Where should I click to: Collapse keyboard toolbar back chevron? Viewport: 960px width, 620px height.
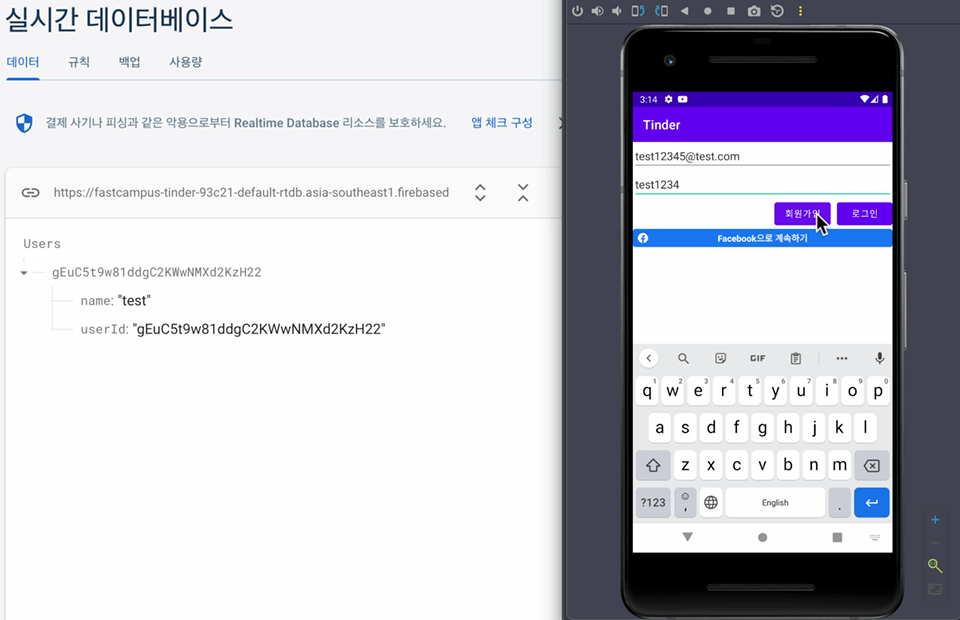(648, 359)
